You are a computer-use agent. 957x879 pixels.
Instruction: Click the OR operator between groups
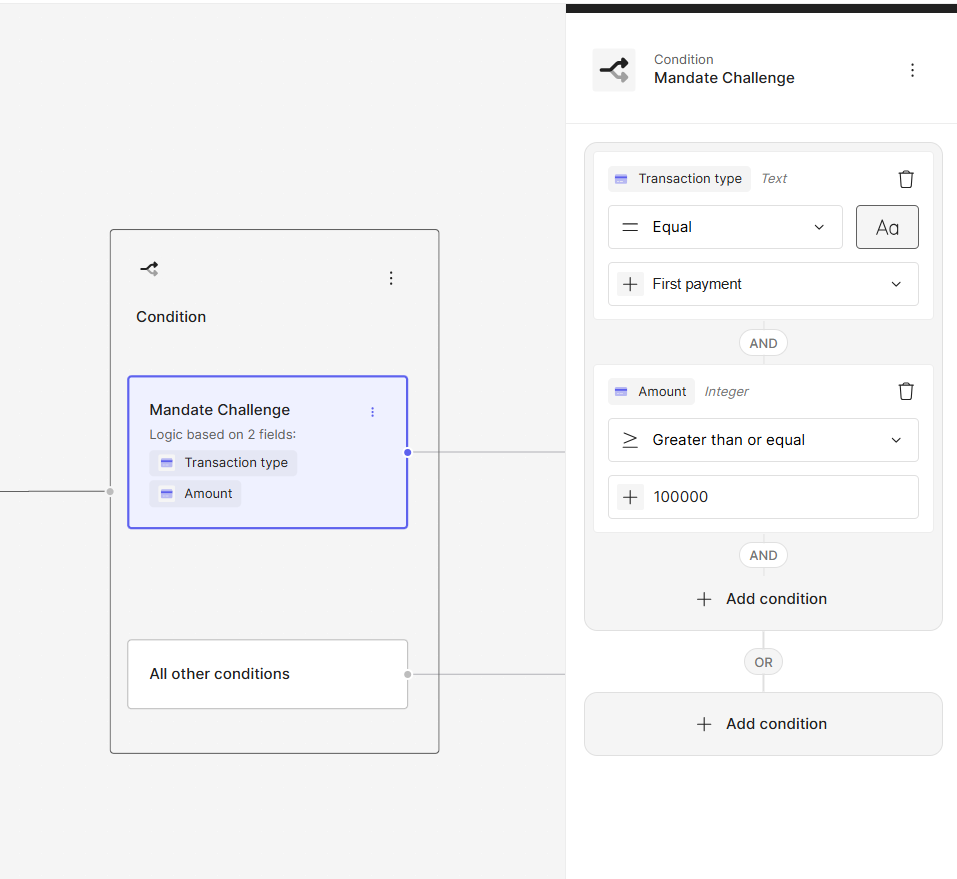[x=764, y=662]
